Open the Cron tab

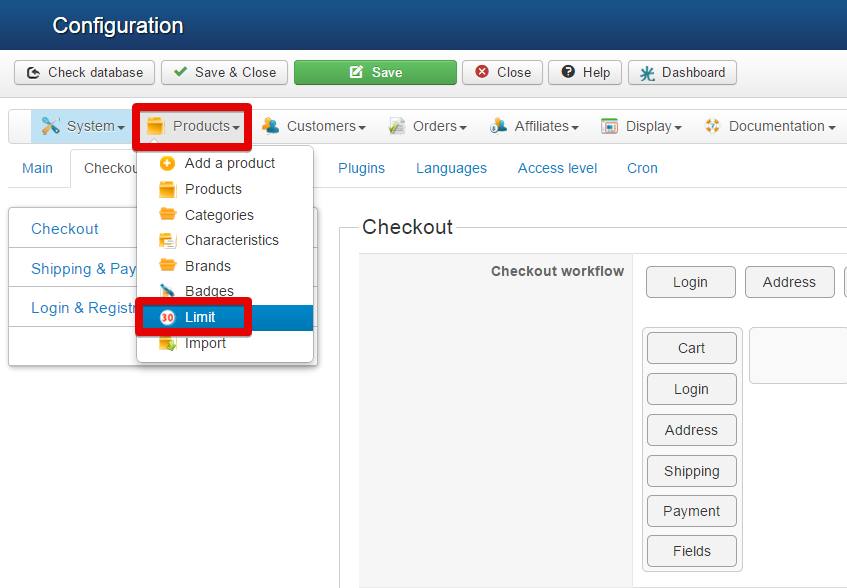click(x=642, y=168)
